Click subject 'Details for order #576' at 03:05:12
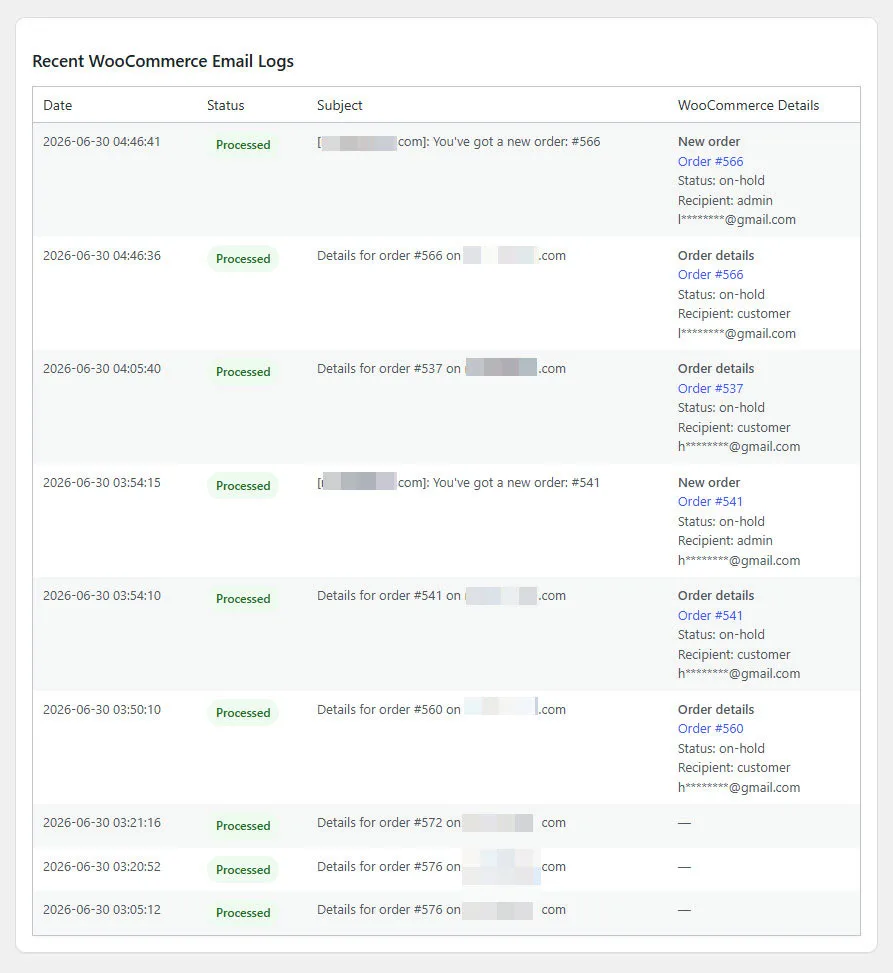Screen dimensions: 893x973 click(380, 910)
